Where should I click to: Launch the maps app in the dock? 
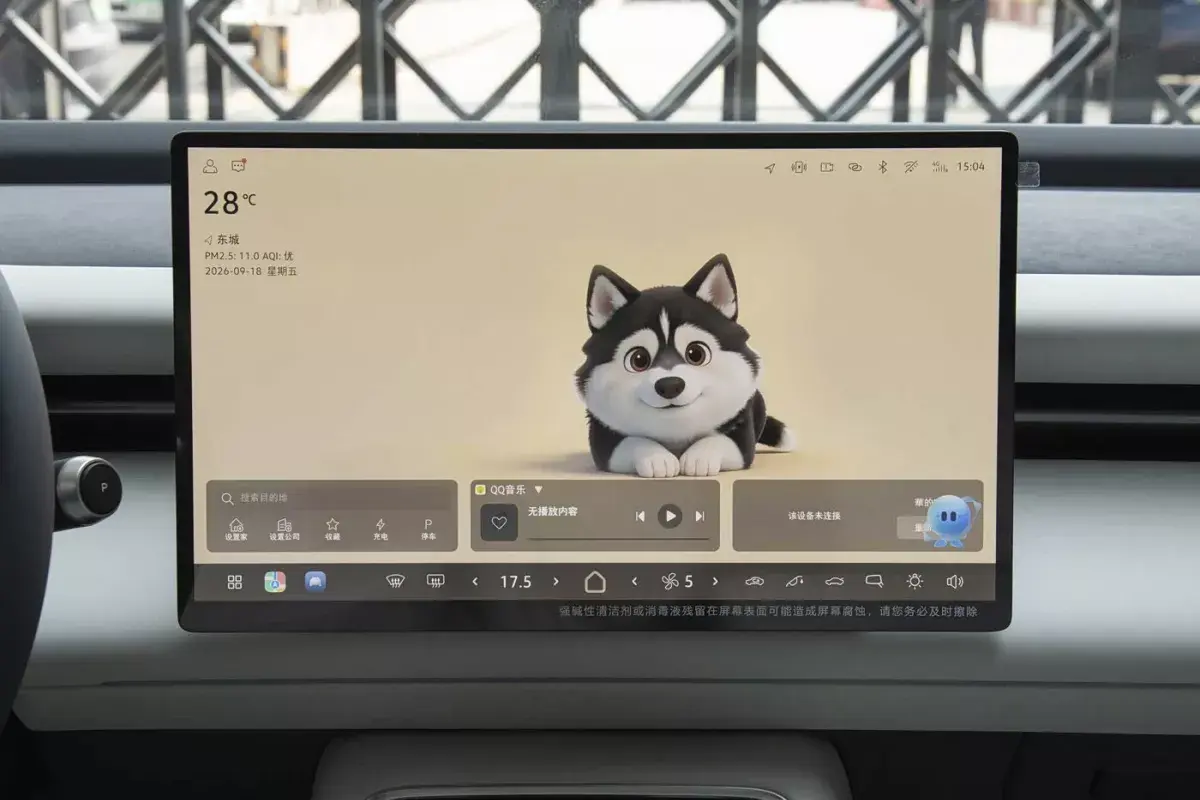click(x=275, y=582)
